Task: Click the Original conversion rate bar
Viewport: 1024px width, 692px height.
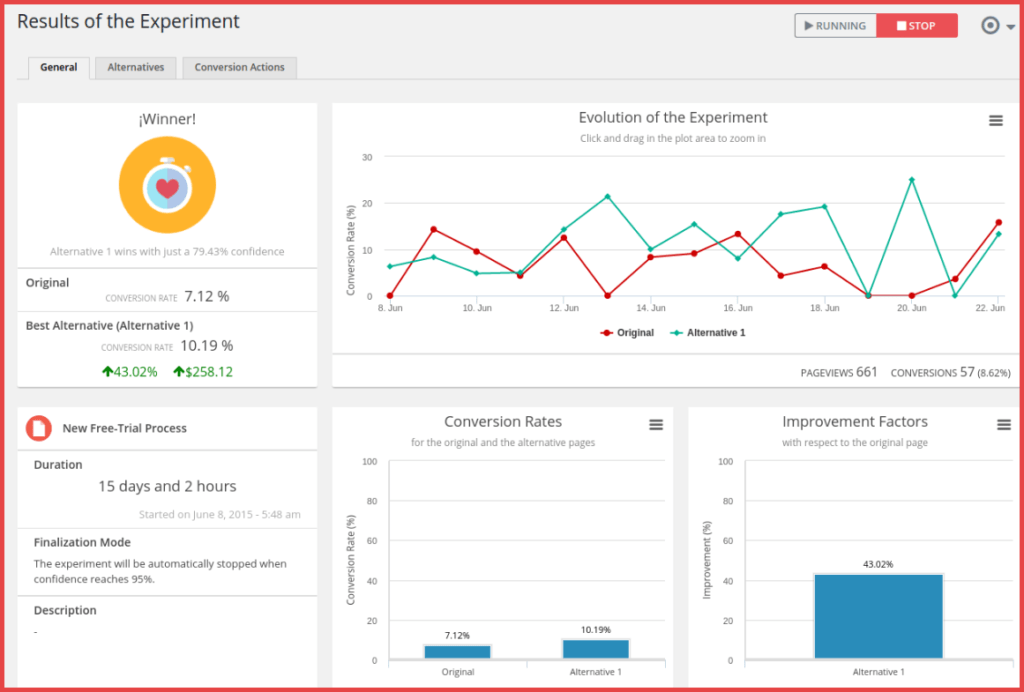Action: coord(457,652)
